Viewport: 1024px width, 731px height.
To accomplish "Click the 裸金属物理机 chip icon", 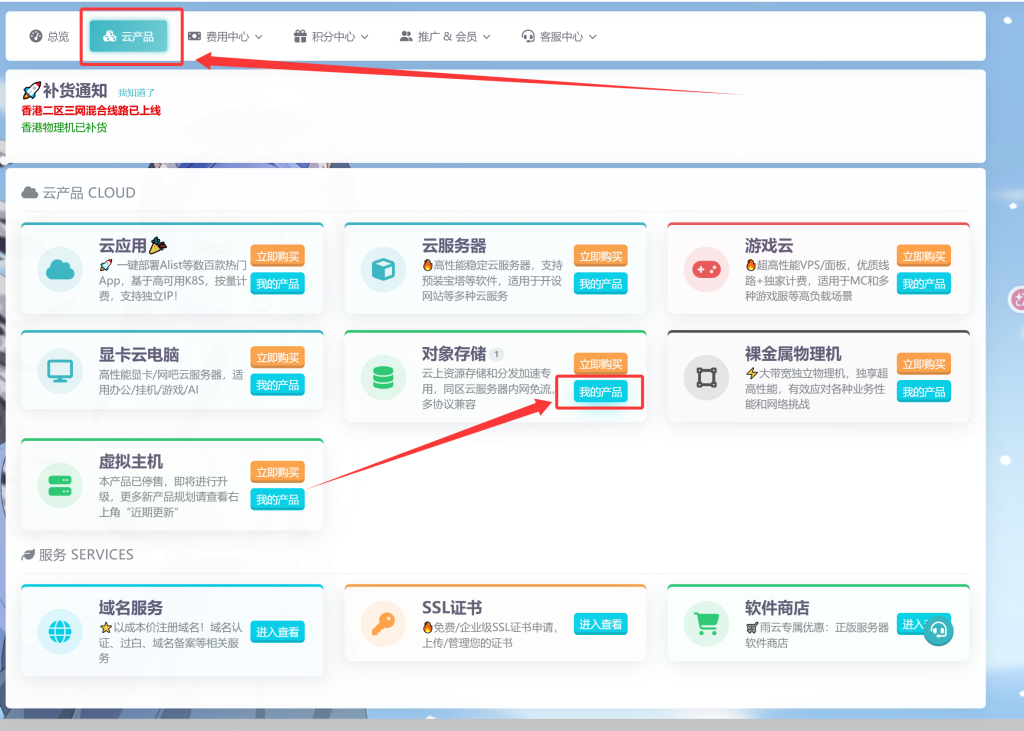I will click(x=706, y=377).
